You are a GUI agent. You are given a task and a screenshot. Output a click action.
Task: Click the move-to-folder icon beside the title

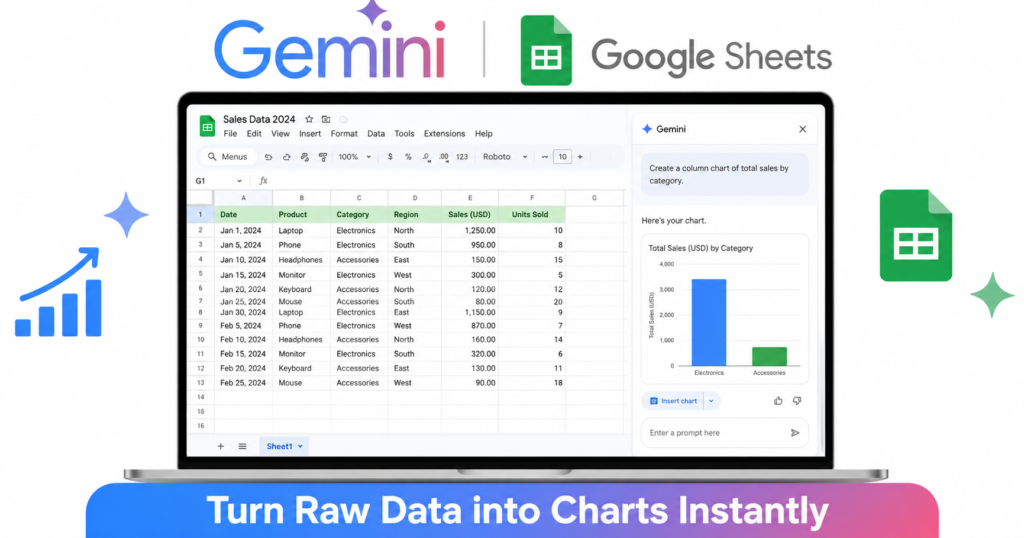coord(326,119)
